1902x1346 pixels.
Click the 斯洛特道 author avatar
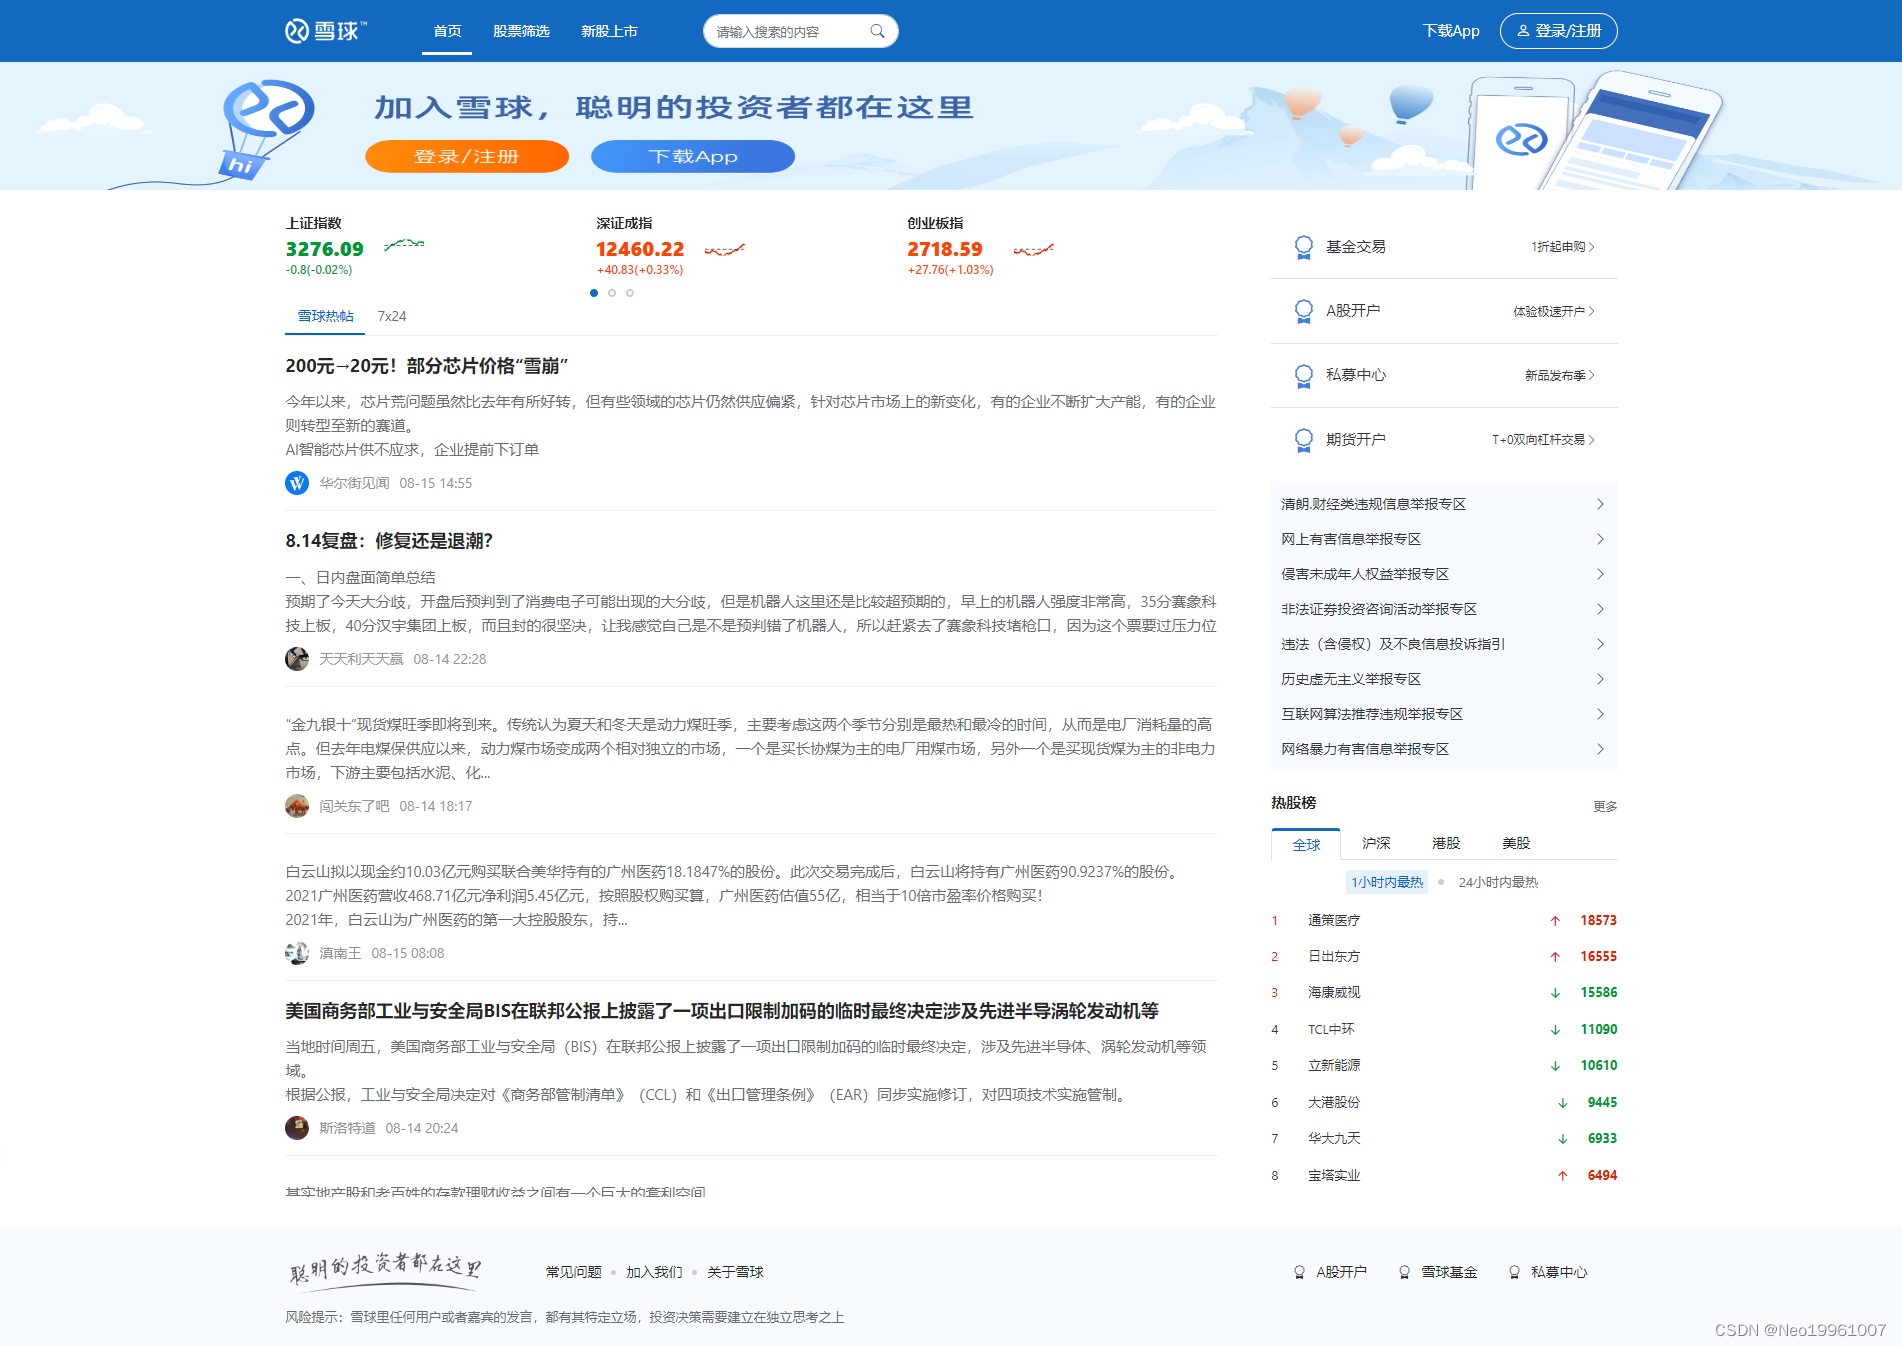pos(297,1128)
